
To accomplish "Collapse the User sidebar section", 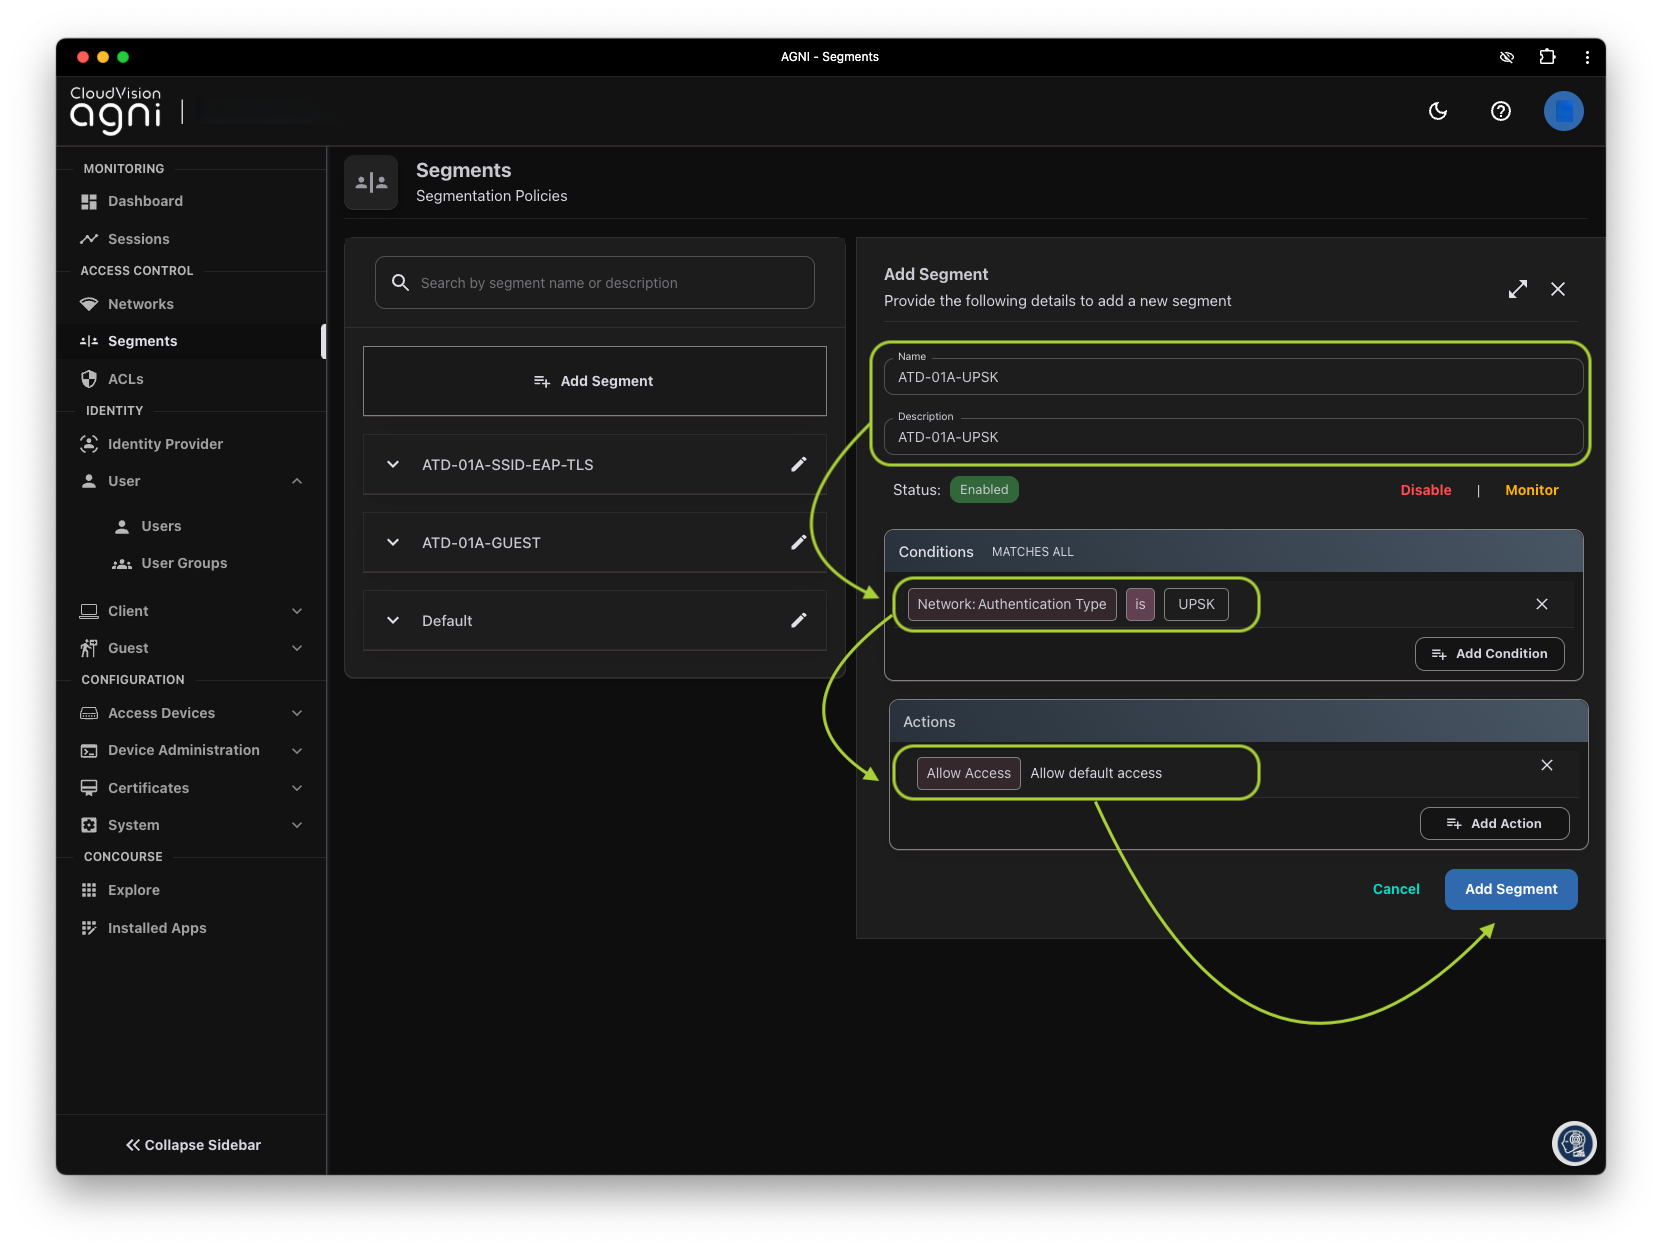I will coord(297,481).
